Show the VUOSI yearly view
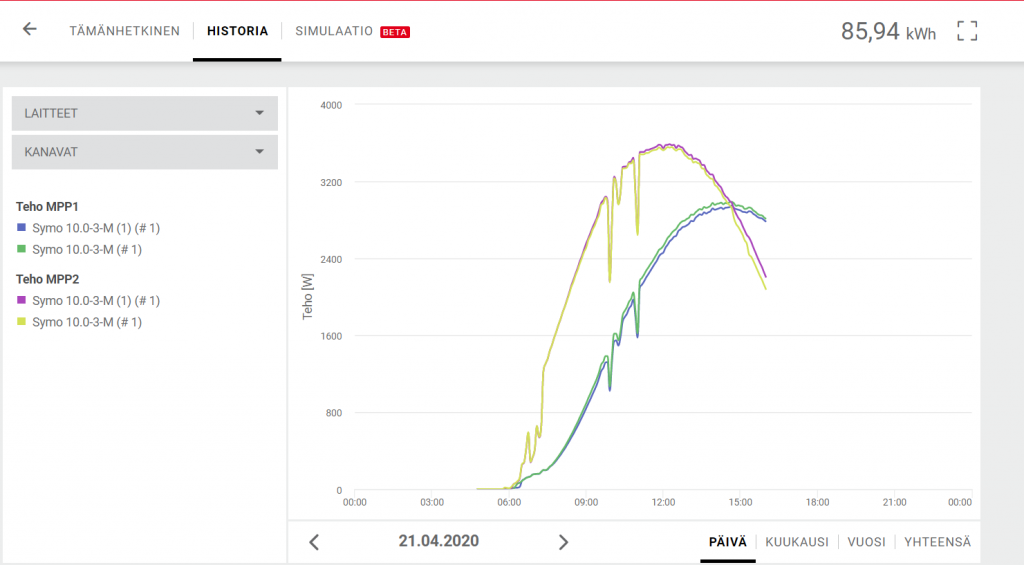Screen dimensions: 1024x565 tap(866, 541)
